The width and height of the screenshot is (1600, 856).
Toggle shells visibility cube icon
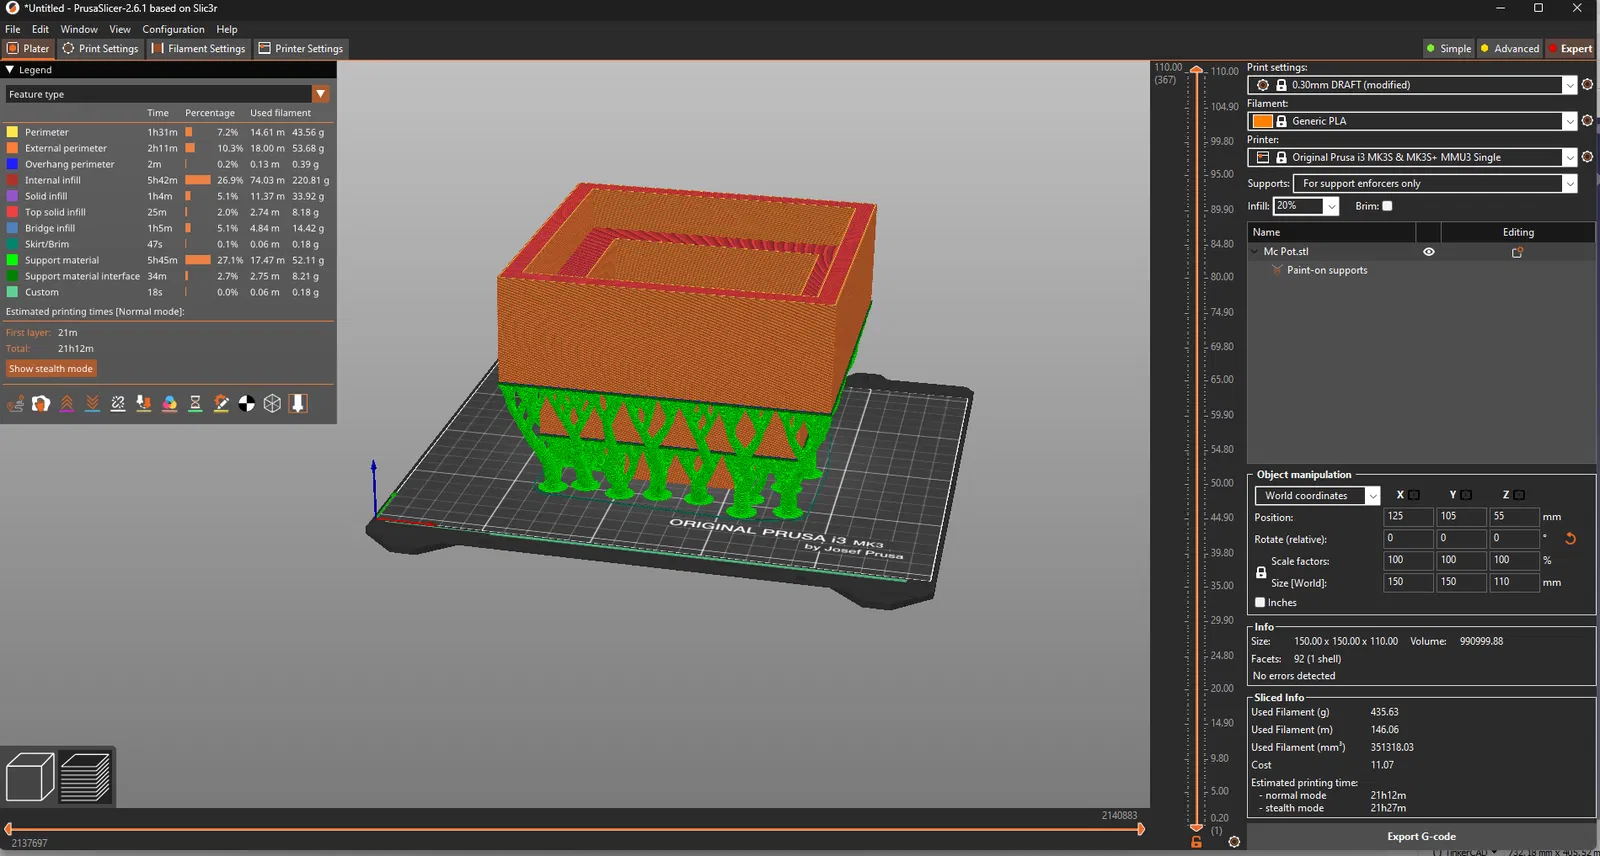(x=272, y=403)
